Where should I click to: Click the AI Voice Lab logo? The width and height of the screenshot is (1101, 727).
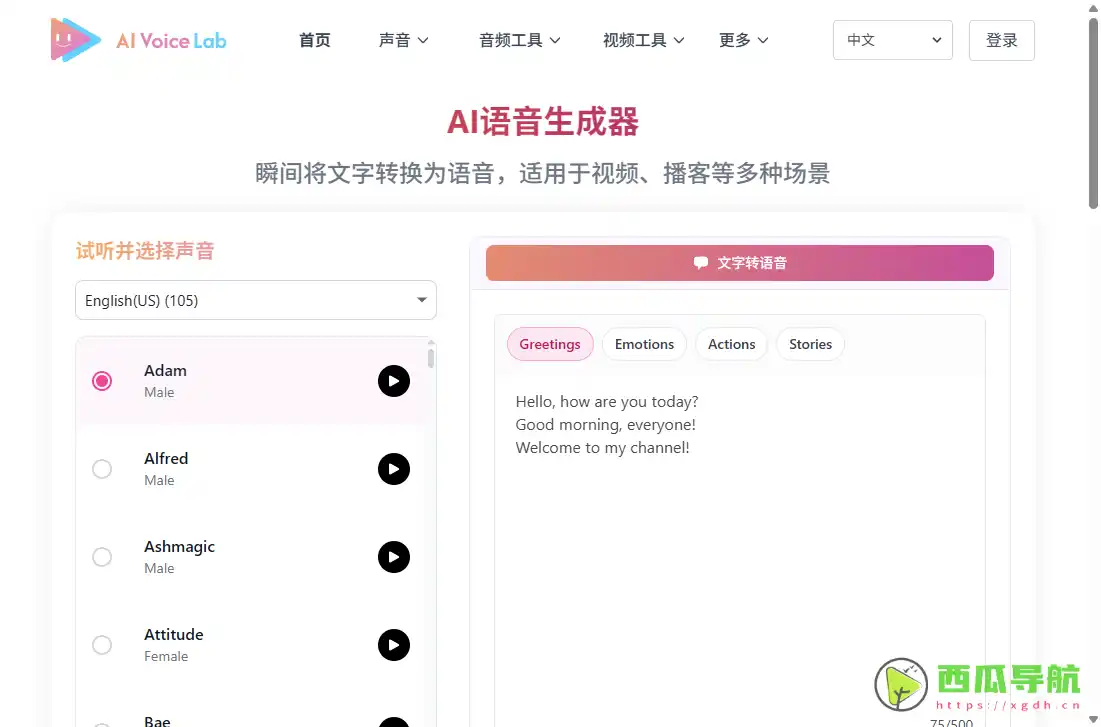coord(138,40)
